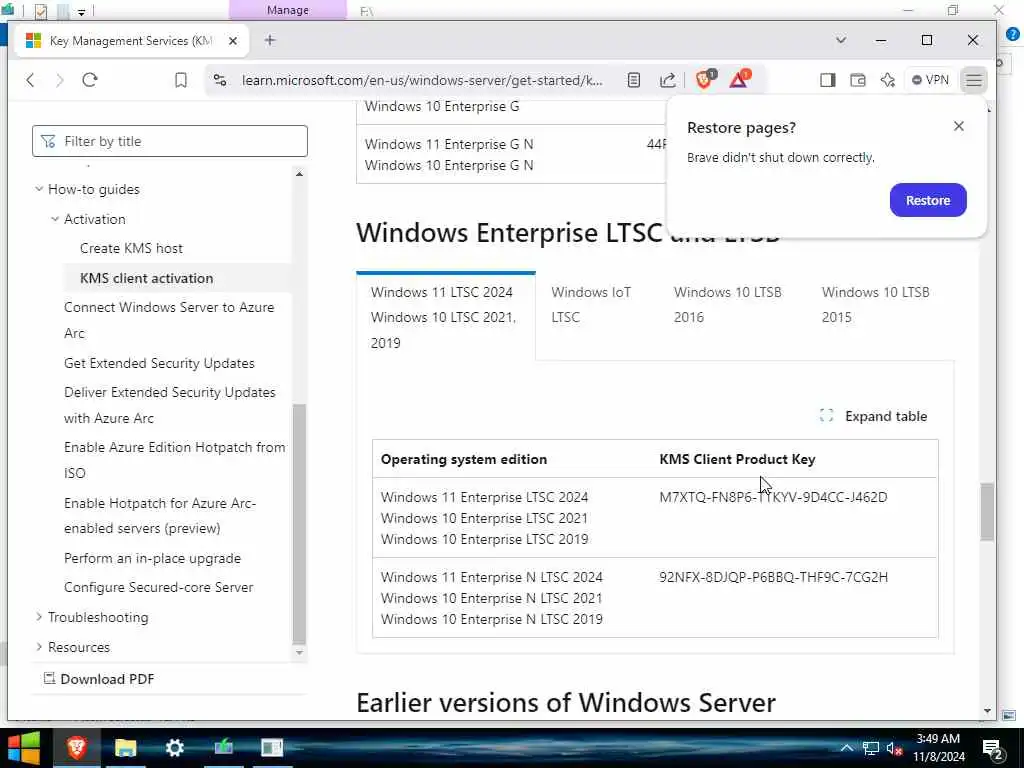Open Settings gear in the taskbar
This screenshot has width=1024, height=768.
[174, 747]
